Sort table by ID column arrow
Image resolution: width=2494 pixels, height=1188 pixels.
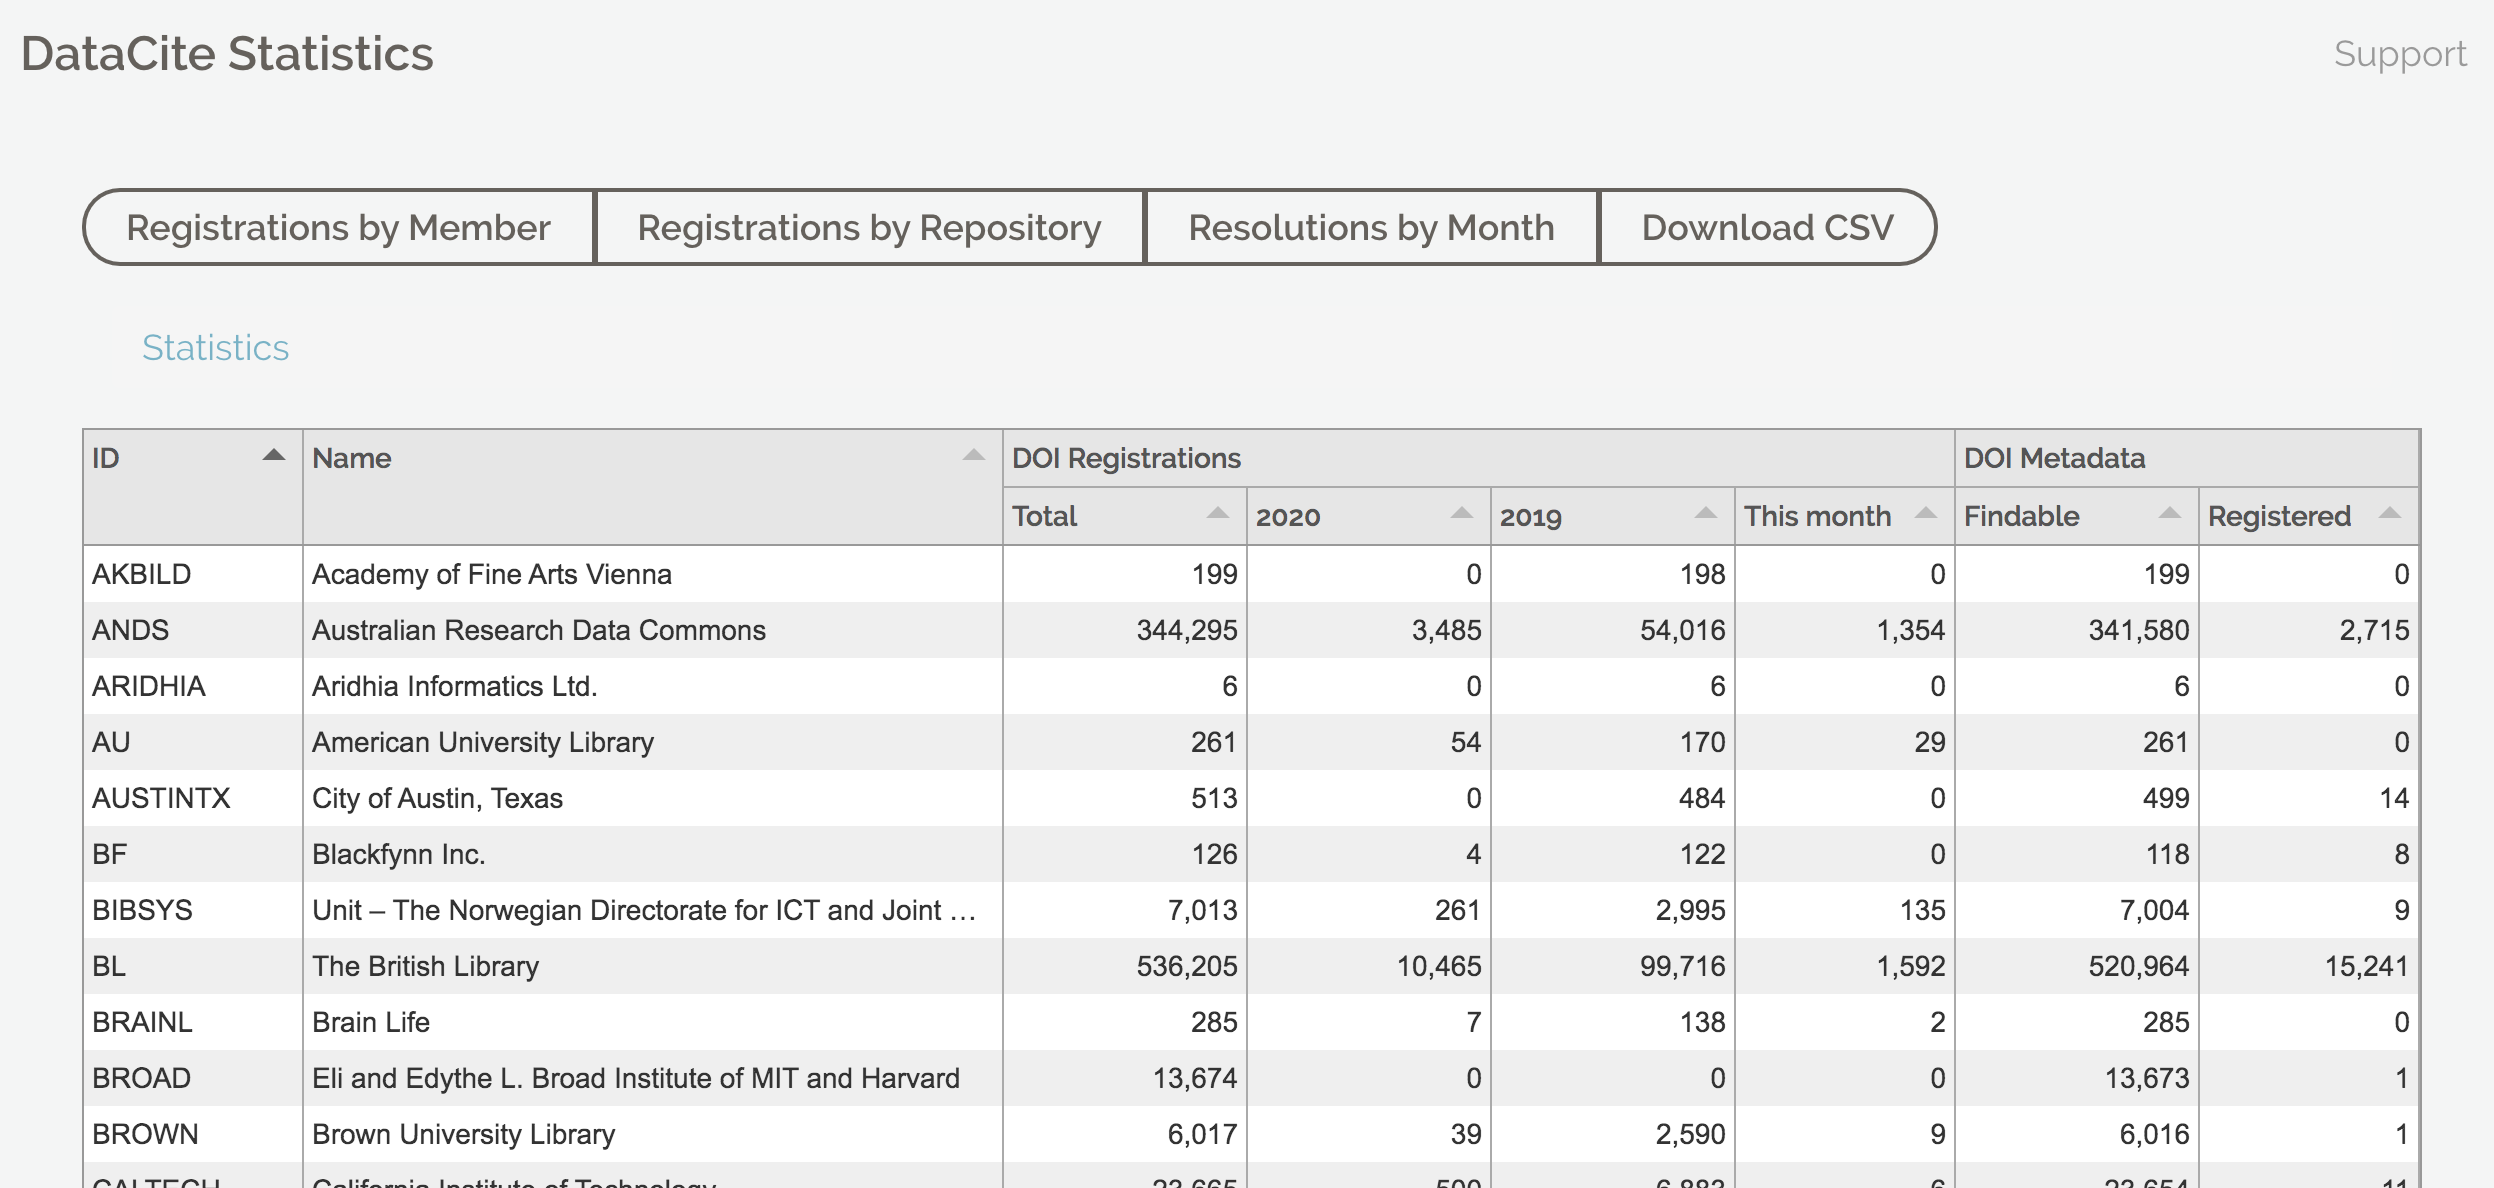click(x=273, y=456)
